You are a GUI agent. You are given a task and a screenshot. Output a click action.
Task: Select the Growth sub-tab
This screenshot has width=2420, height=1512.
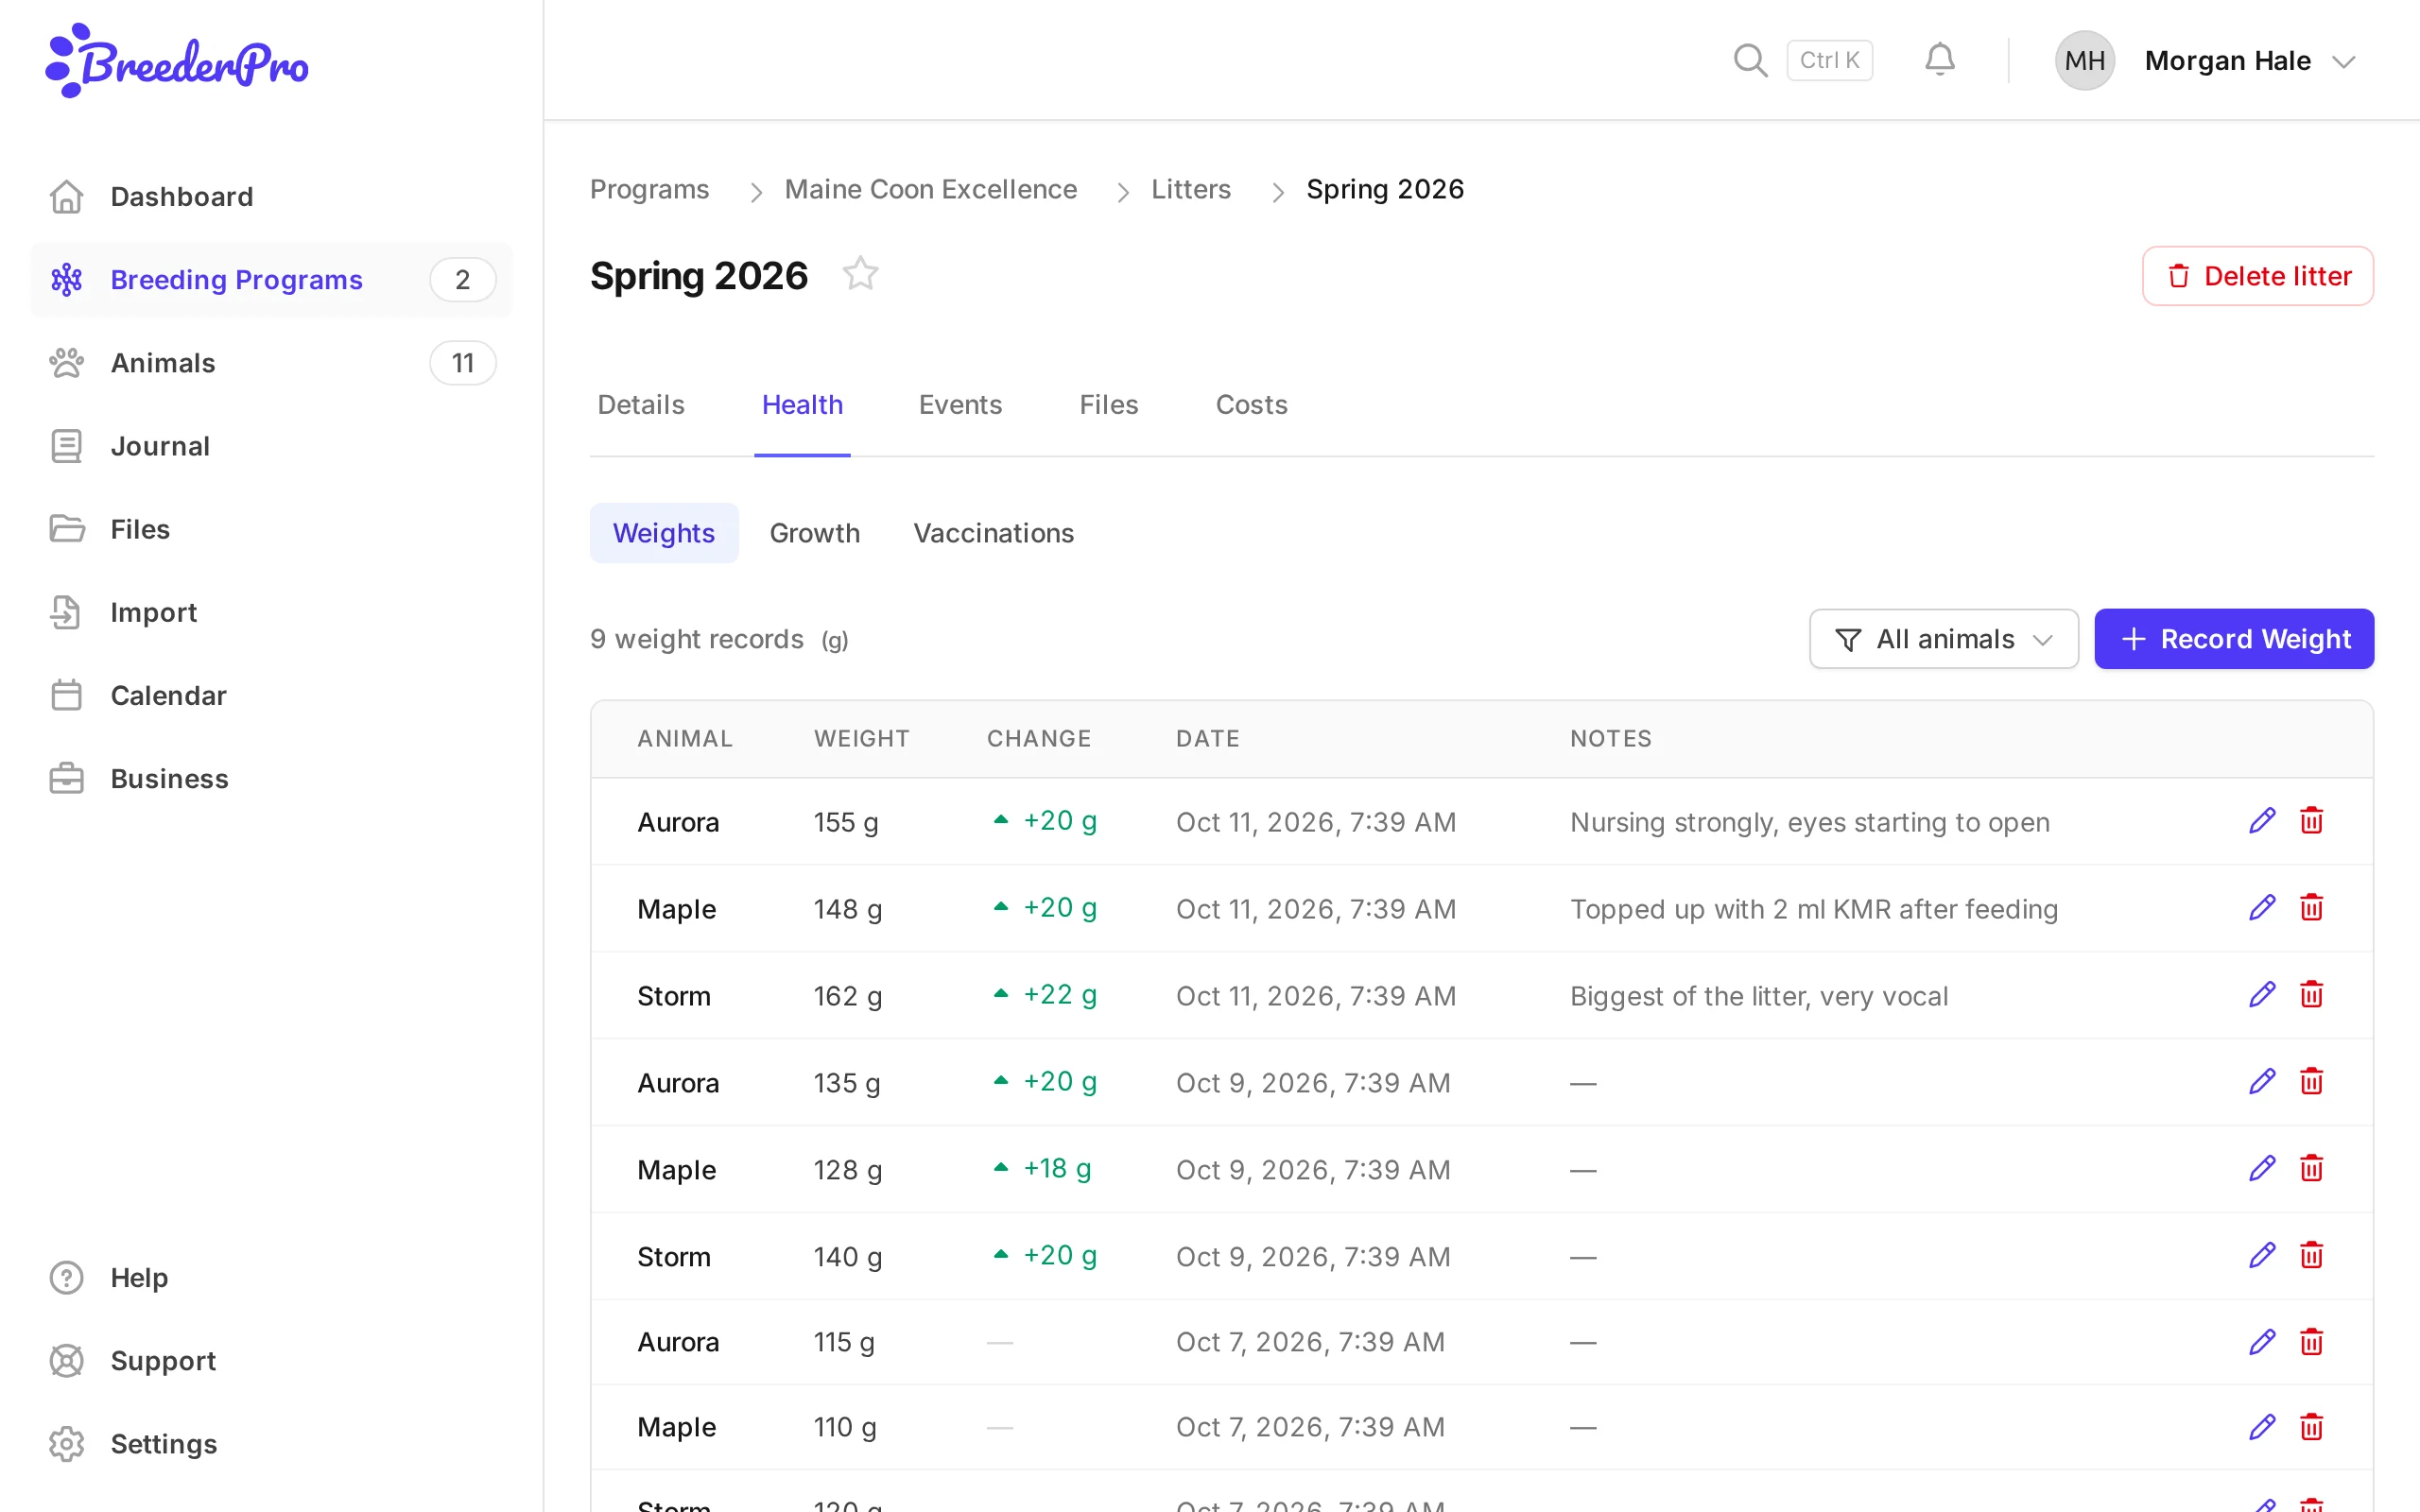pyautogui.click(x=814, y=533)
